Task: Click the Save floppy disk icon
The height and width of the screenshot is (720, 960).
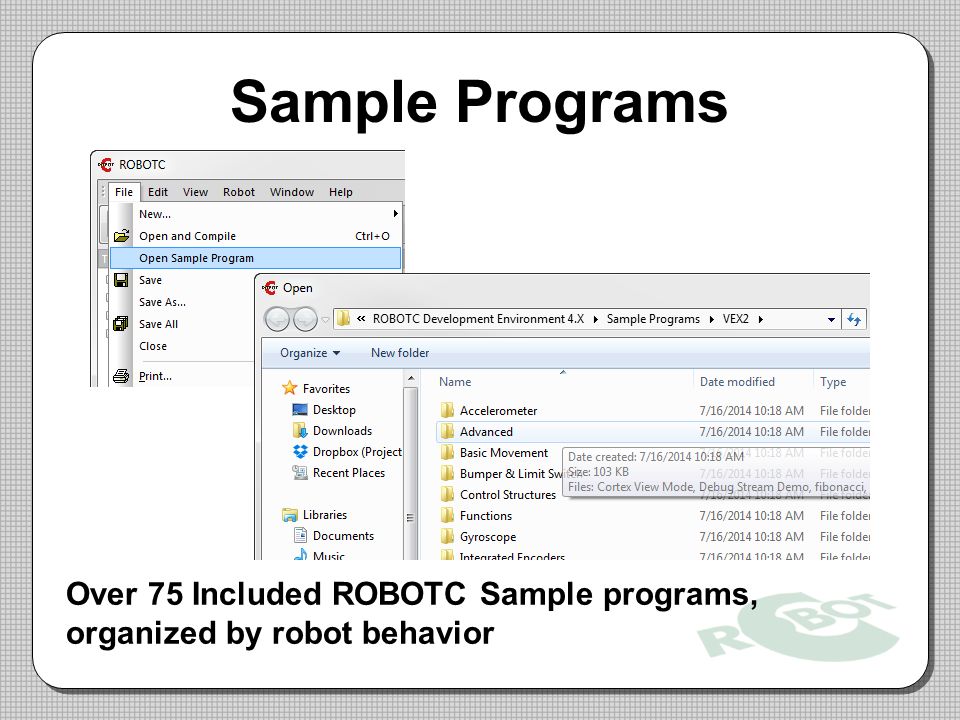Action: point(121,280)
